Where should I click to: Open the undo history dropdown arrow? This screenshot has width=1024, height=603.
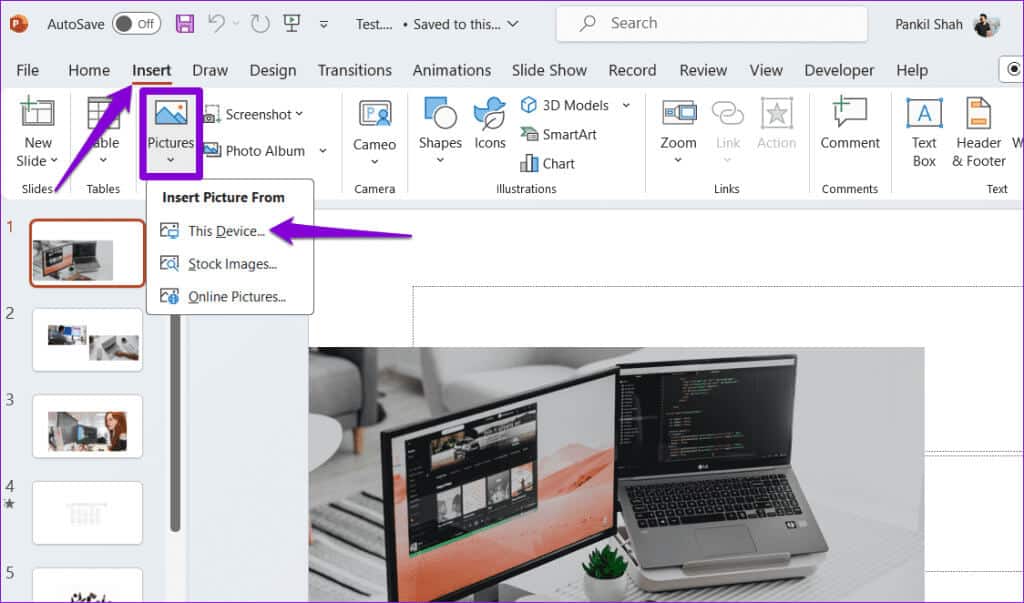pos(236,24)
